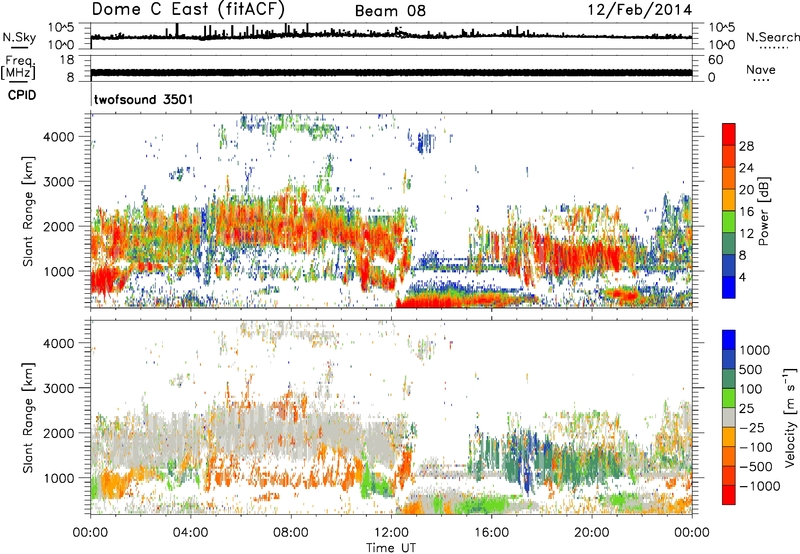
Task: Click the '-500' label on the Velocity color bar
Action: (x=756, y=466)
